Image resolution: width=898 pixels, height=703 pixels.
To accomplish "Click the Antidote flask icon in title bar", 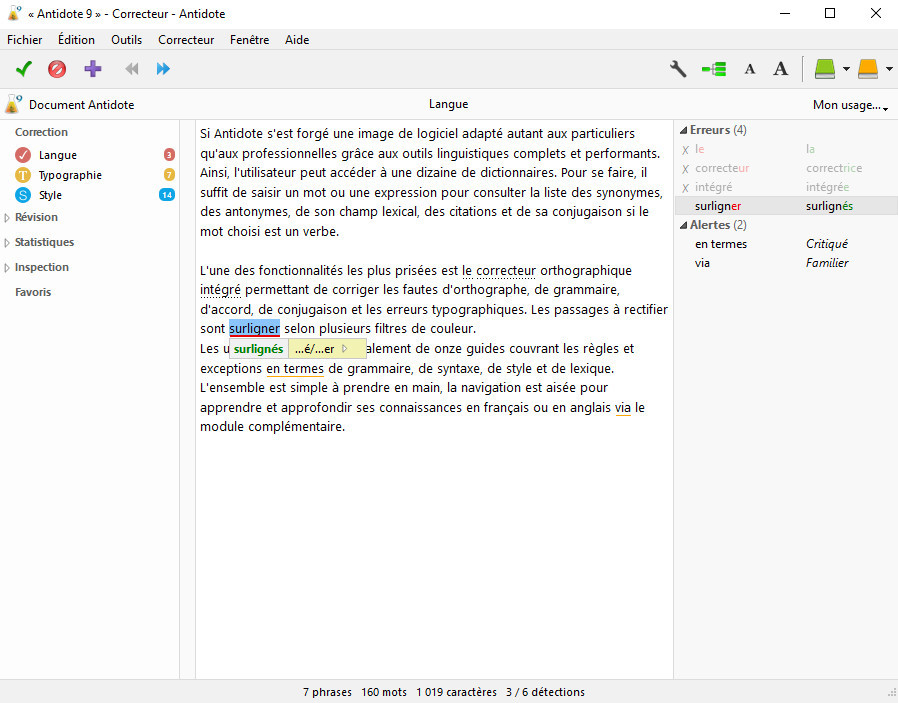I will point(14,13).
